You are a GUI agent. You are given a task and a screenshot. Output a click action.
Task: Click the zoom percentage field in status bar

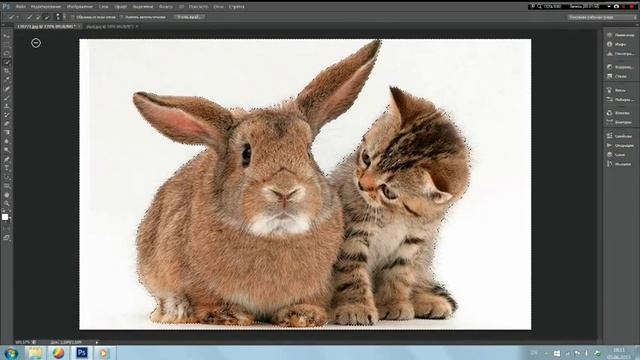pos(22,342)
